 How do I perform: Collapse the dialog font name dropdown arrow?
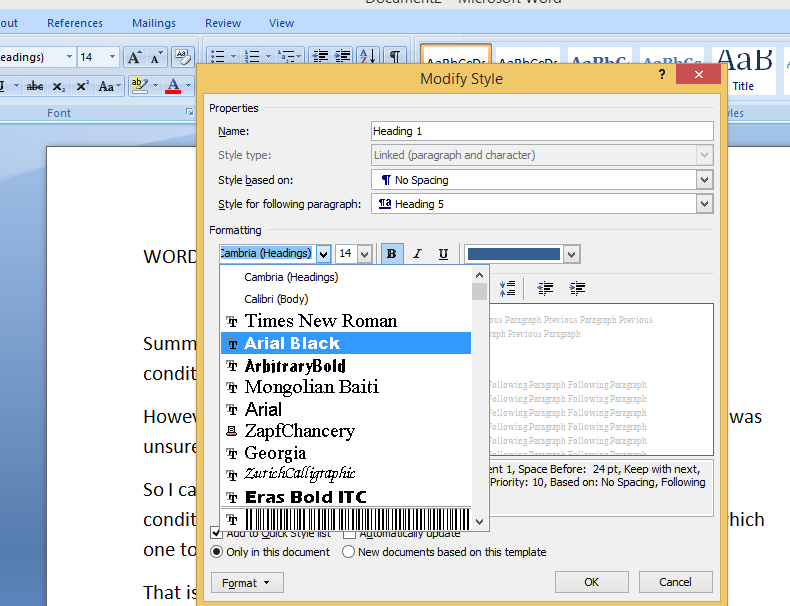click(x=323, y=254)
